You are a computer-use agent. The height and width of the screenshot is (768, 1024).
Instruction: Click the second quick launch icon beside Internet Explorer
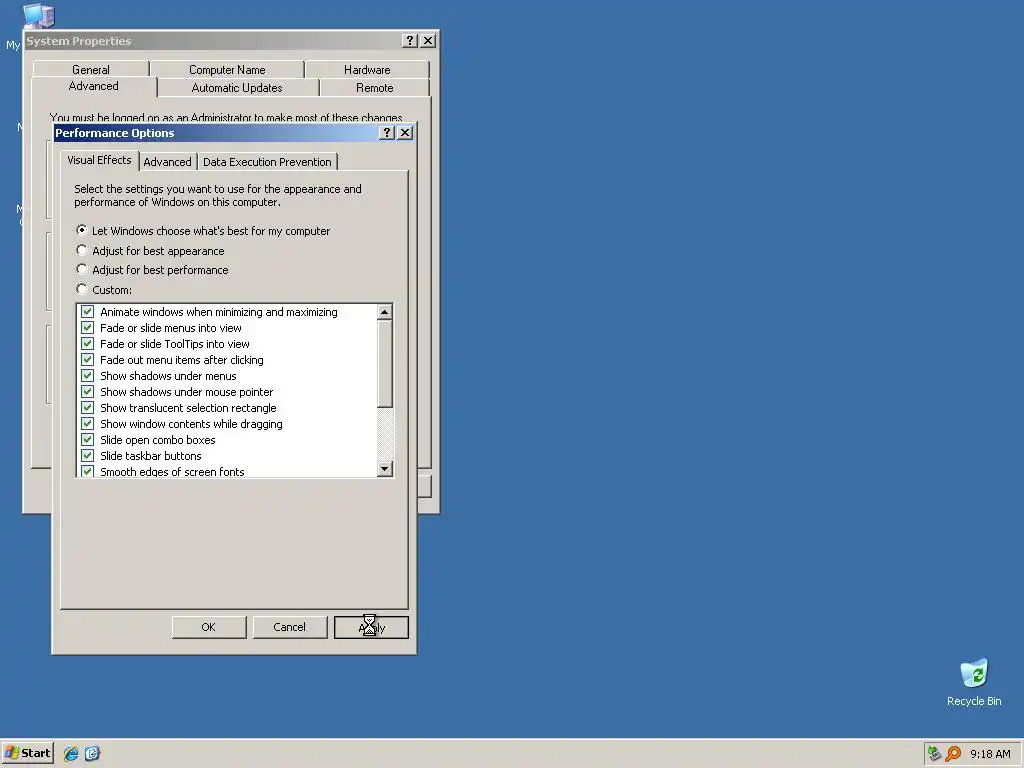pyautogui.click(x=92, y=754)
